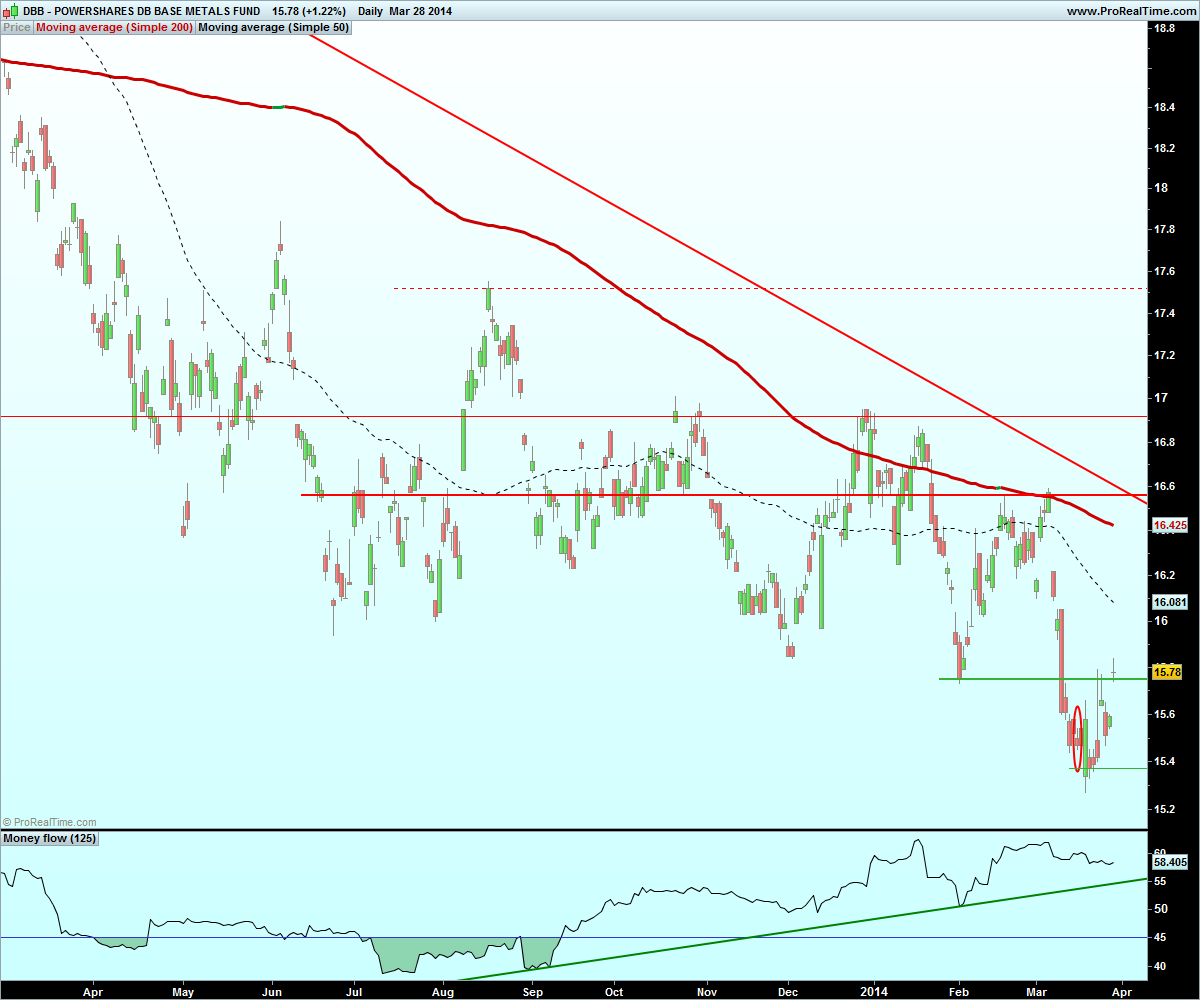Click the Money flow (125) indicator label

[50, 838]
